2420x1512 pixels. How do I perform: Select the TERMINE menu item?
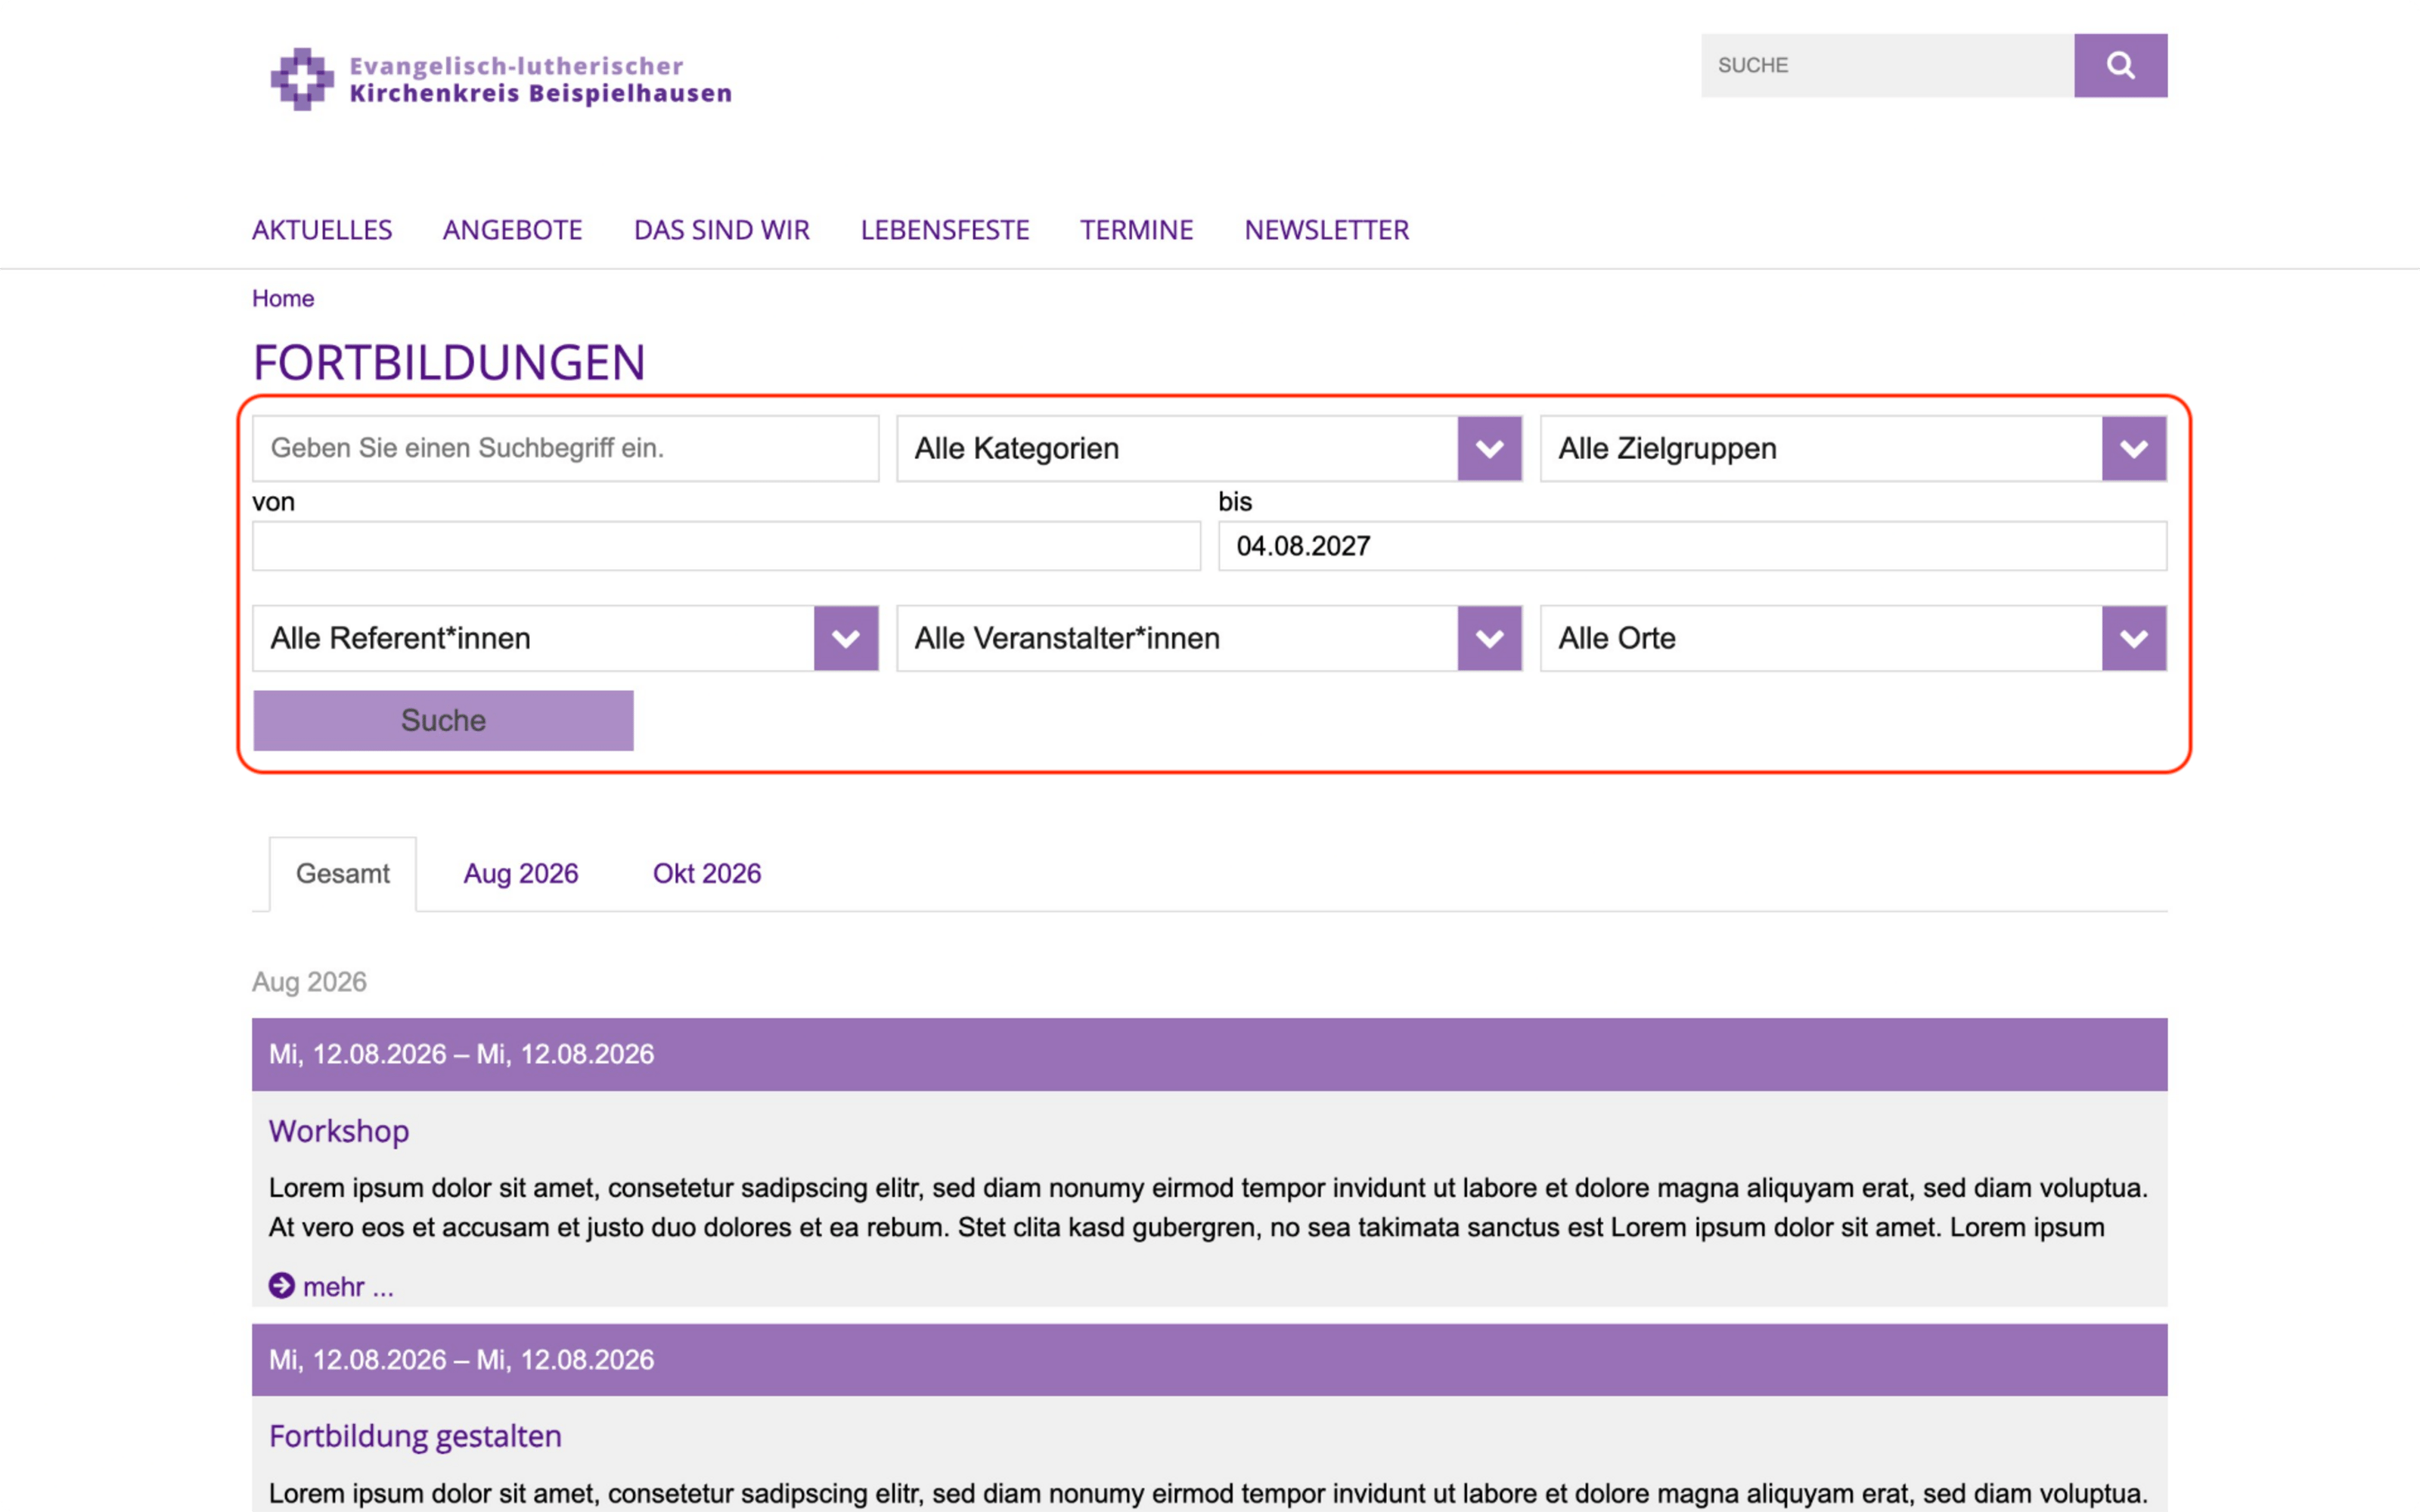[x=1137, y=230]
